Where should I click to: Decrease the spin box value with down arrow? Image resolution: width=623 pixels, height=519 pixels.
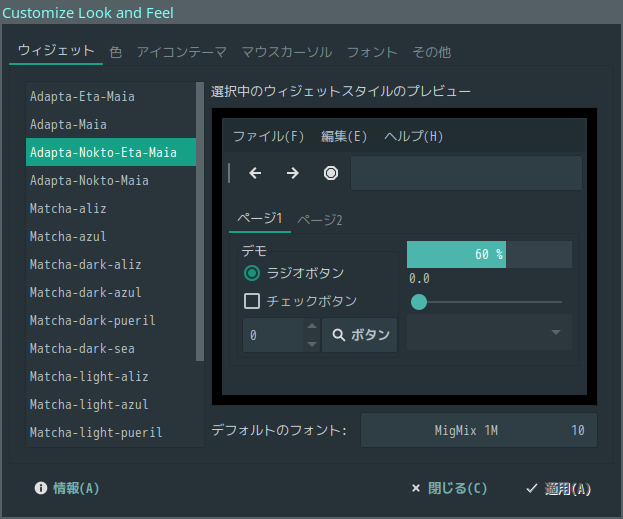312,344
